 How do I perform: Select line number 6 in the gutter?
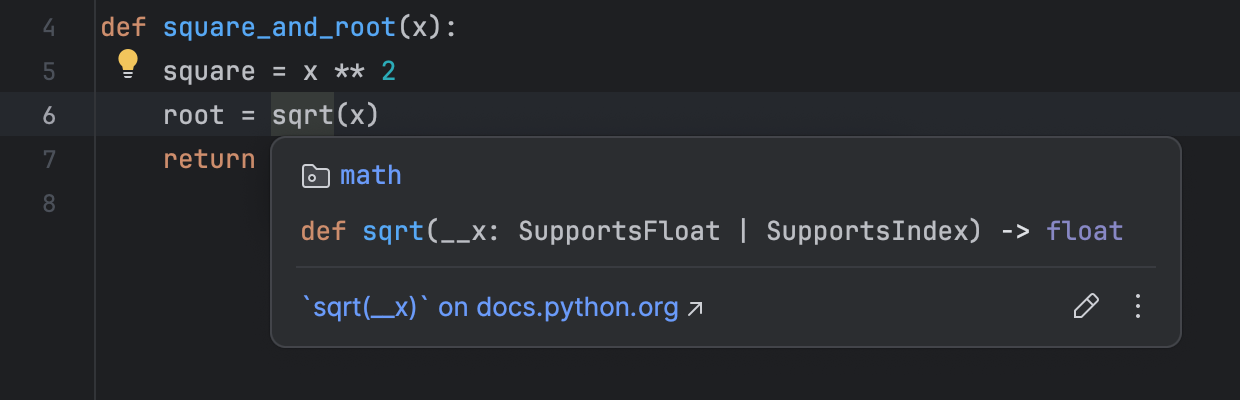click(x=50, y=115)
